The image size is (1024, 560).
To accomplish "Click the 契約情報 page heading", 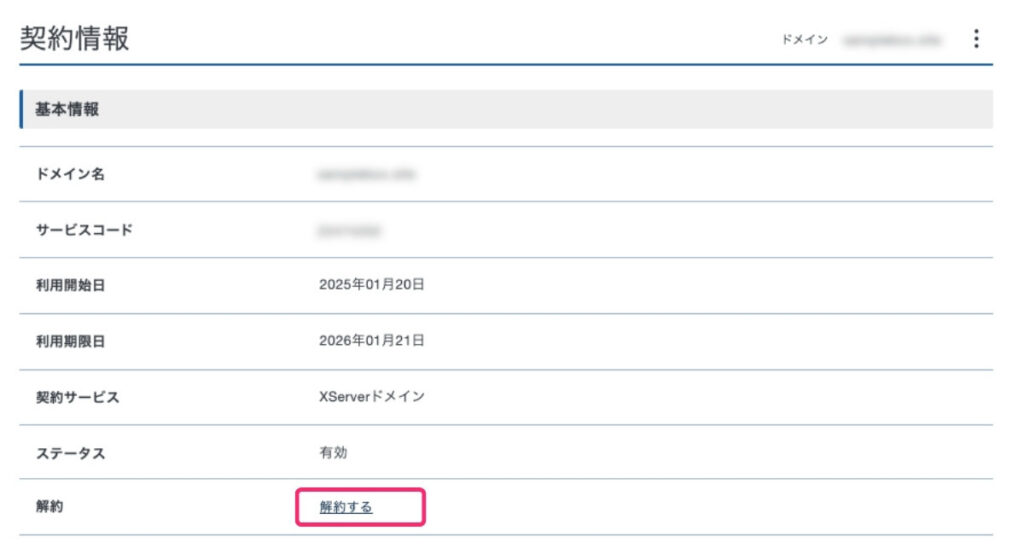I will (74, 39).
